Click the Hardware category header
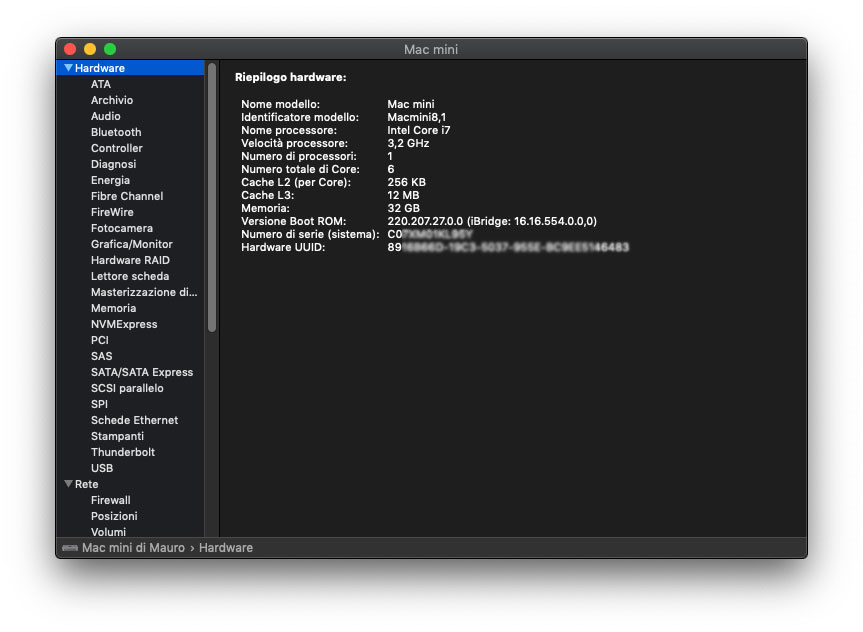This screenshot has height=632, width=863. (x=100, y=68)
